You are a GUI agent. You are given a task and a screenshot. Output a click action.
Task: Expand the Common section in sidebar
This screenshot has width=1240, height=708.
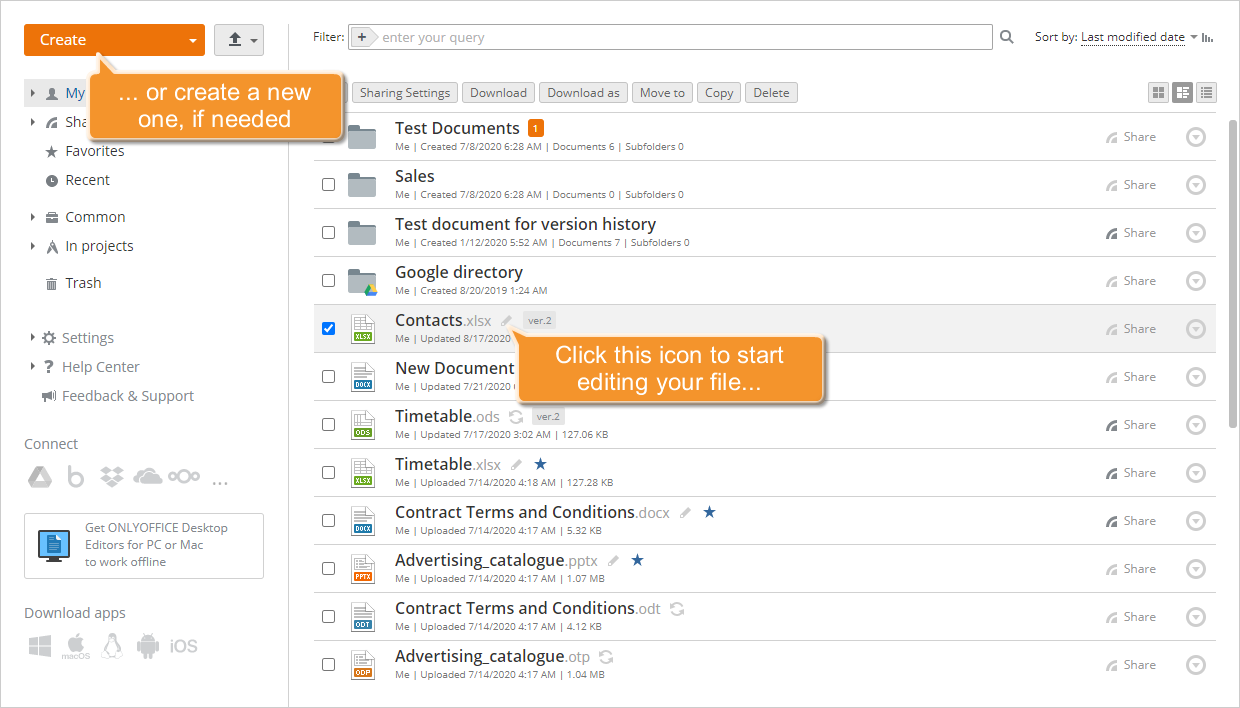click(x=31, y=216)
